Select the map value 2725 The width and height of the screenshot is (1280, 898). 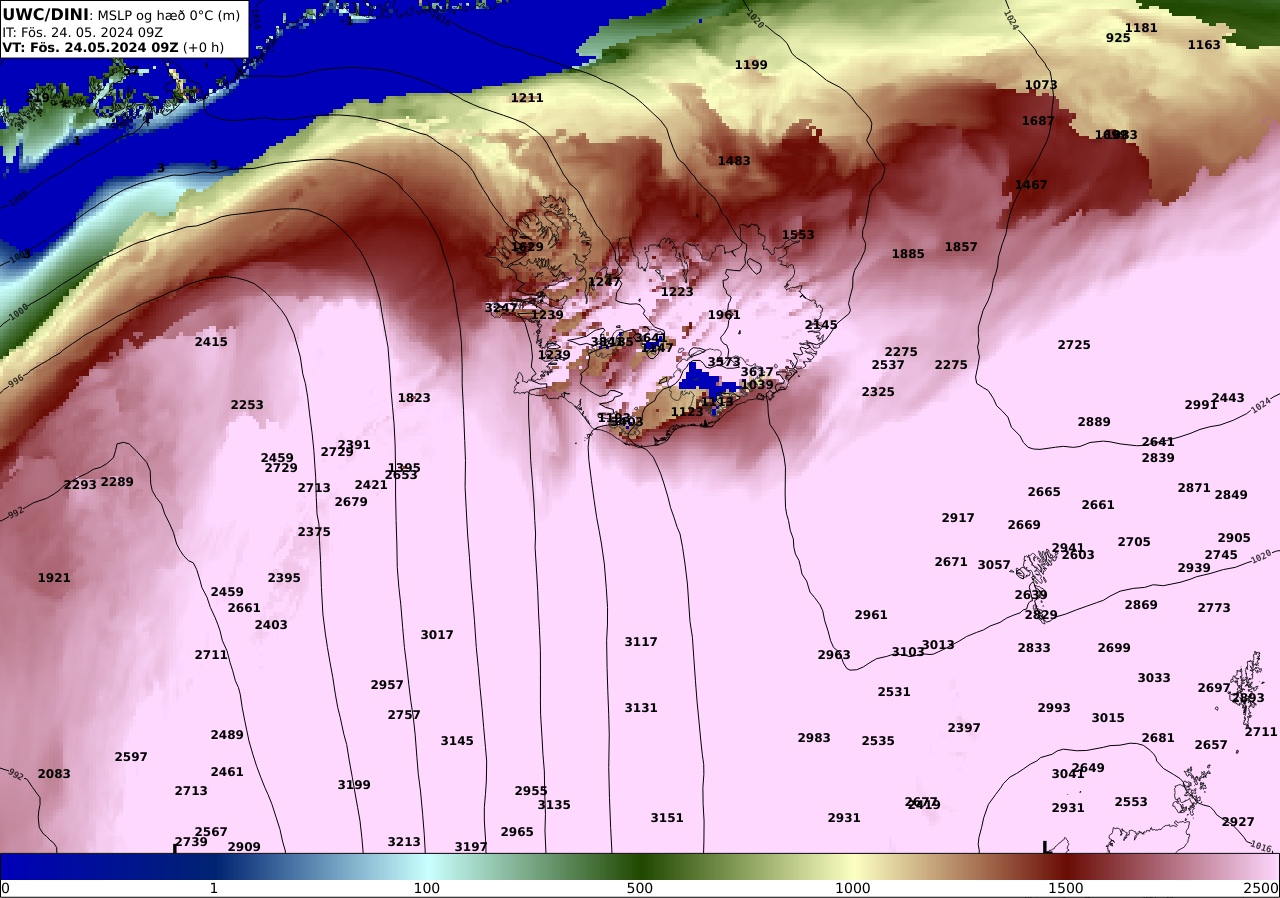click(1074, 345)
